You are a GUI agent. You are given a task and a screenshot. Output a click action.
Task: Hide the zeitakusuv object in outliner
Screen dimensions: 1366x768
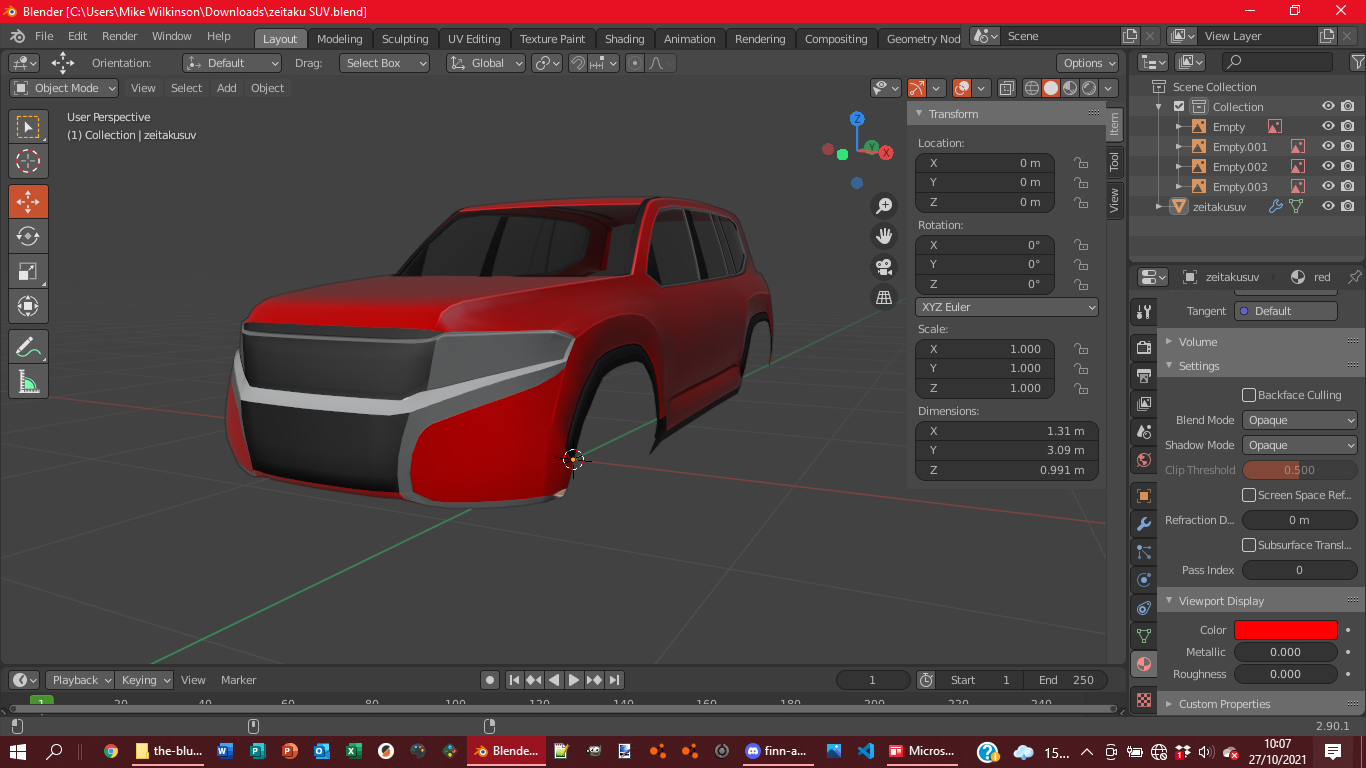coord(1328,207)
